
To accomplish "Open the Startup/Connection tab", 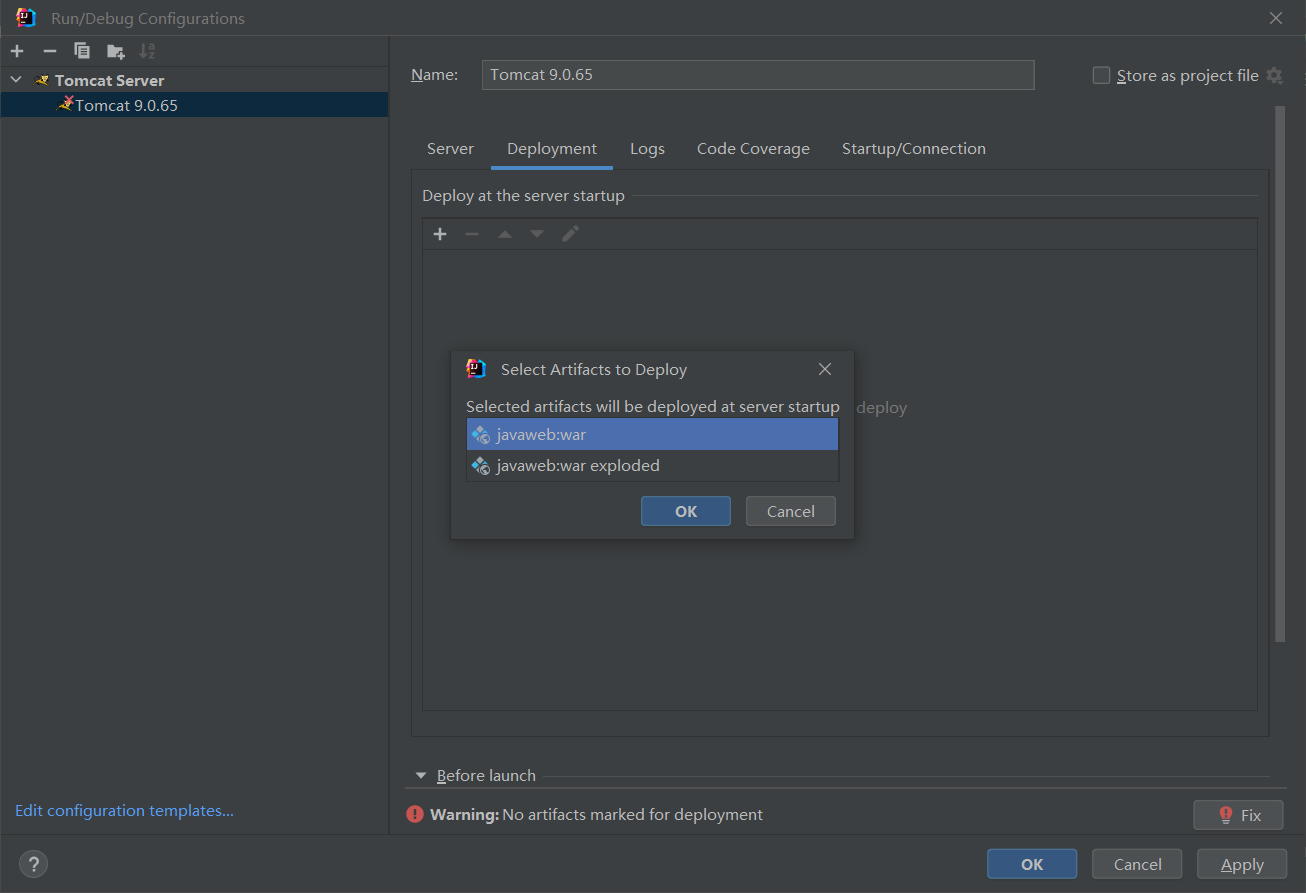I will 914,149.
